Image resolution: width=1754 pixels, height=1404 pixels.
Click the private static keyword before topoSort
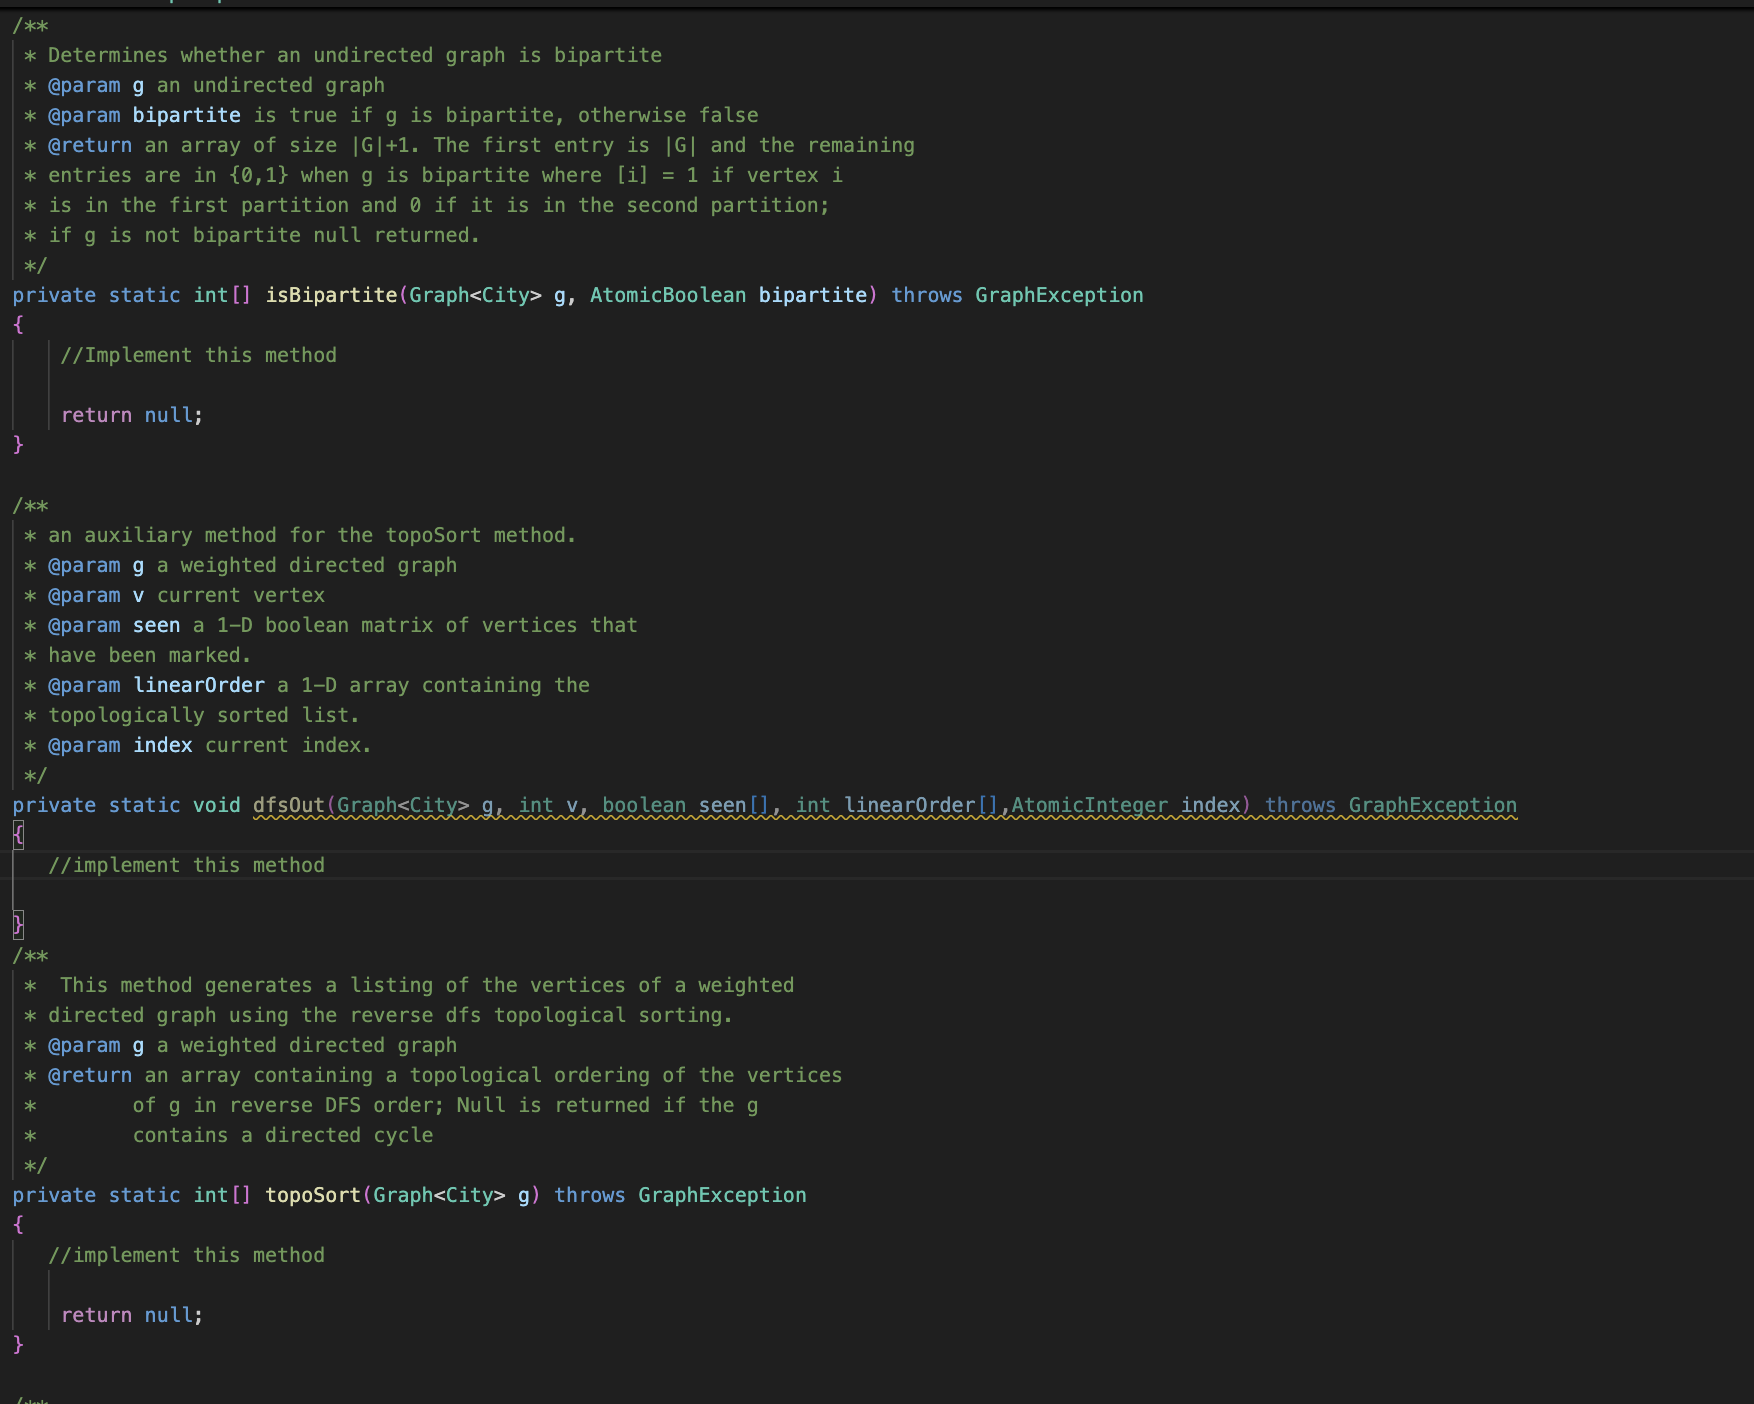100,1194
